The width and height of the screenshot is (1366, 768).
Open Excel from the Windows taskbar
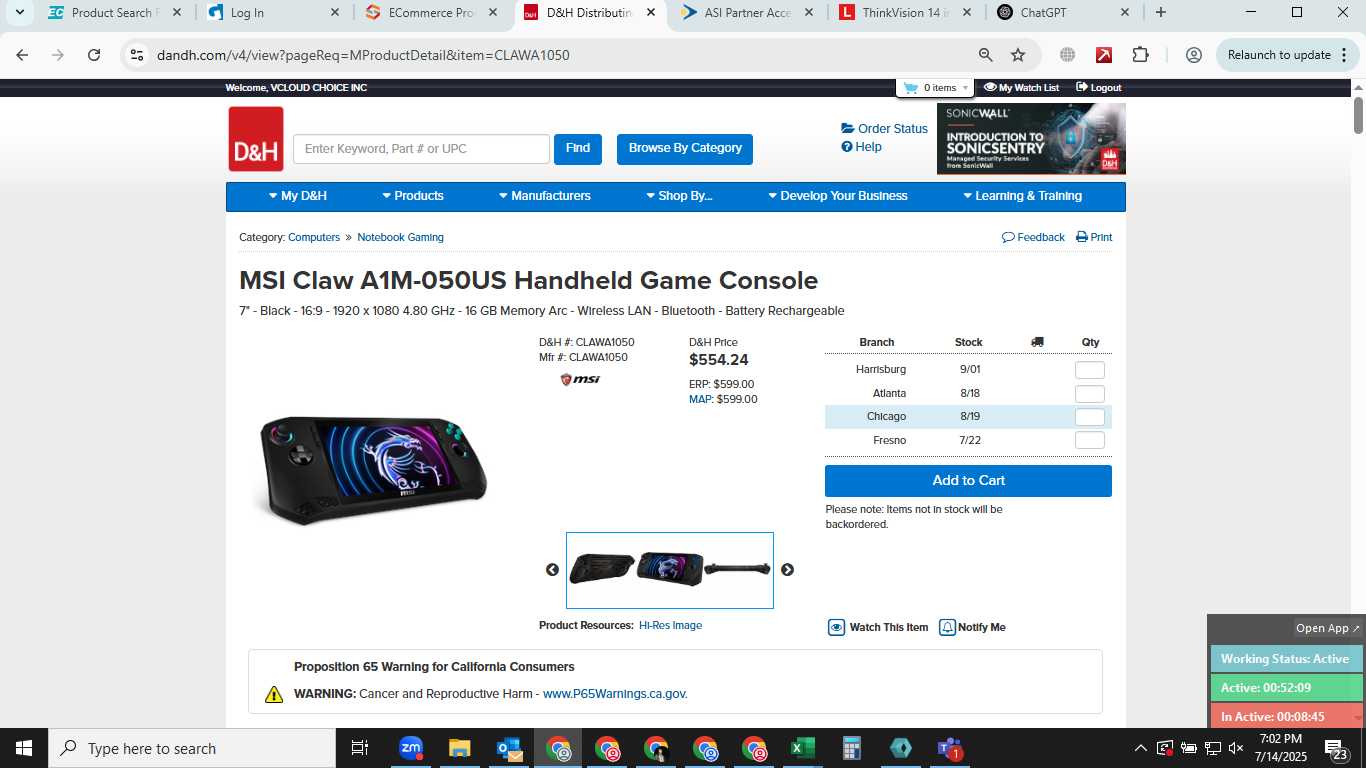(802, 748)
